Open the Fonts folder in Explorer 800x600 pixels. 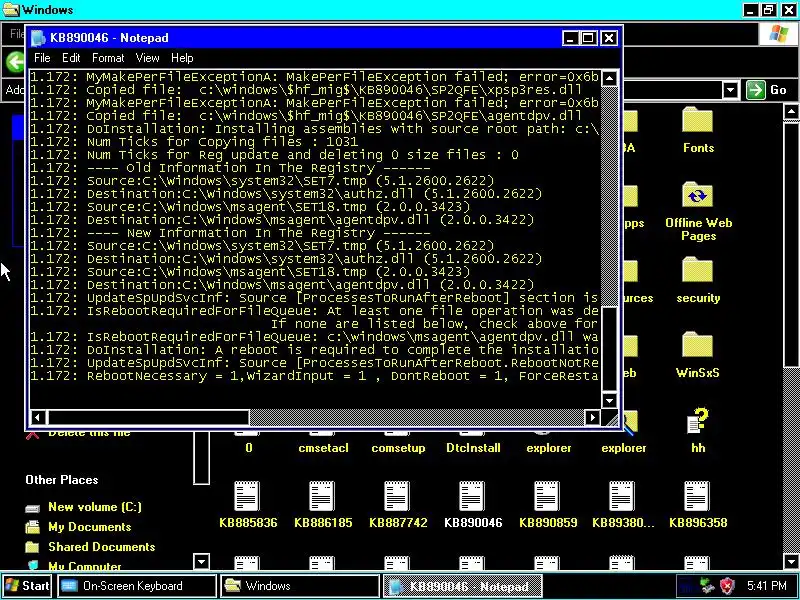point(697,121)
